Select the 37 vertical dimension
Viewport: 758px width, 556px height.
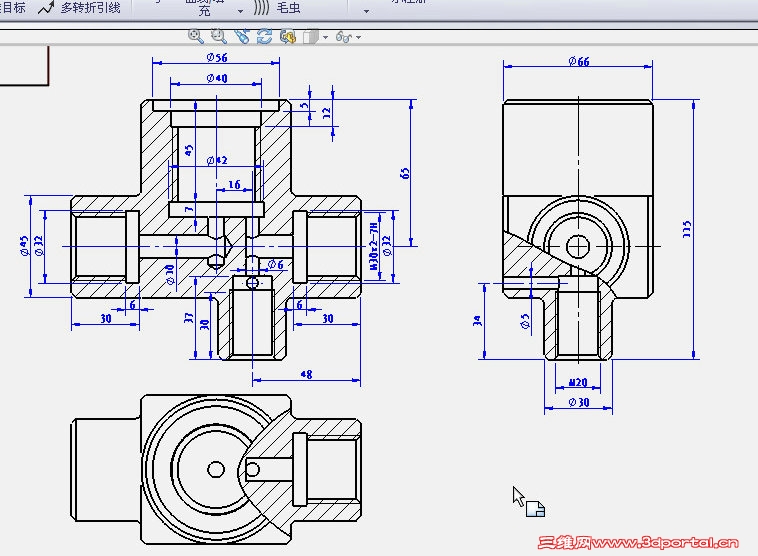189,318
